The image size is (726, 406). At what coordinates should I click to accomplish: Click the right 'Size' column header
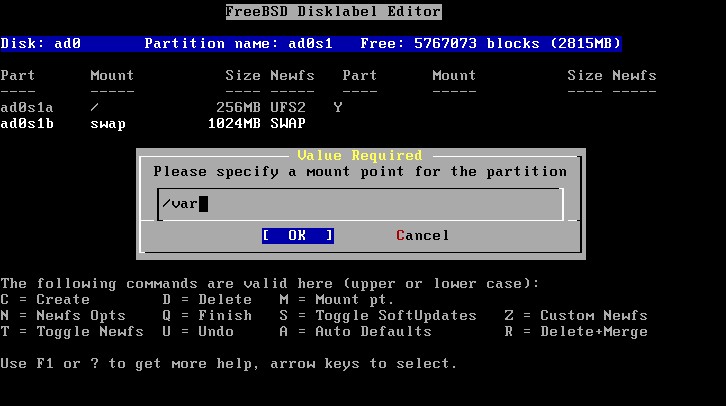[585, 75]
